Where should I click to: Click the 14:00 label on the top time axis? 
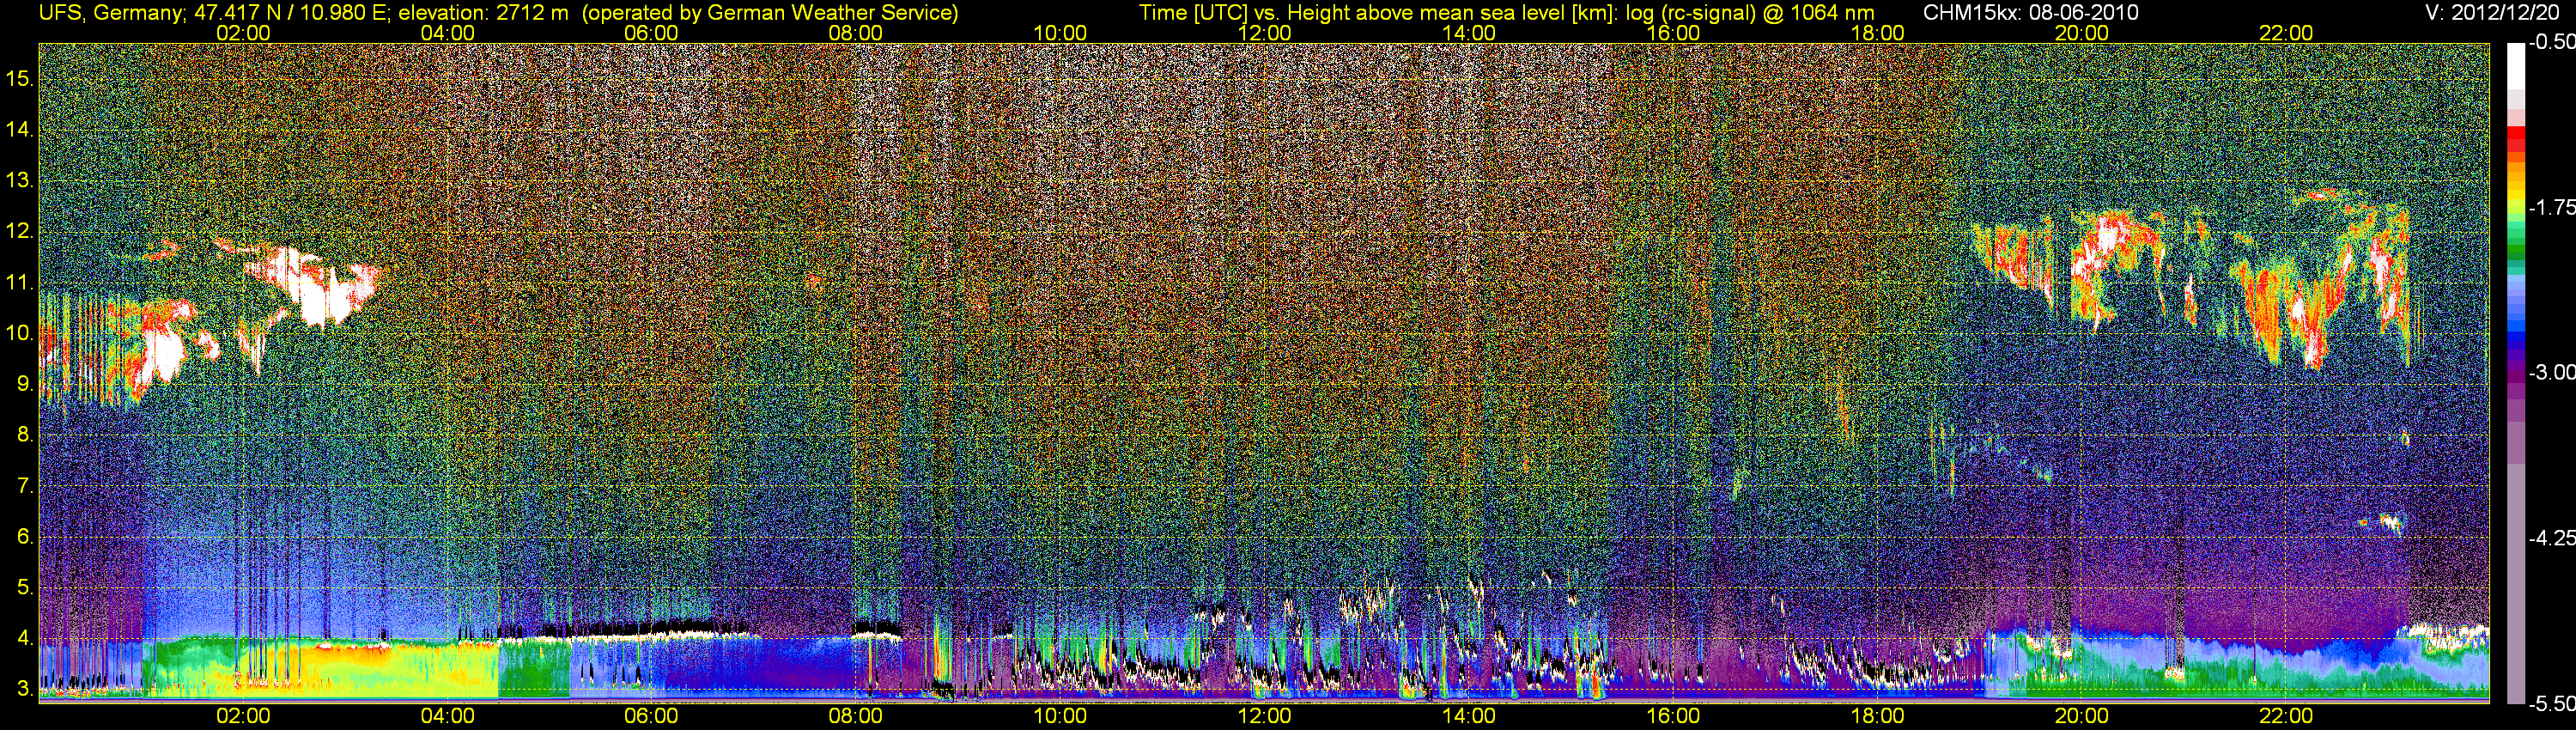[x=1469, y=33]
